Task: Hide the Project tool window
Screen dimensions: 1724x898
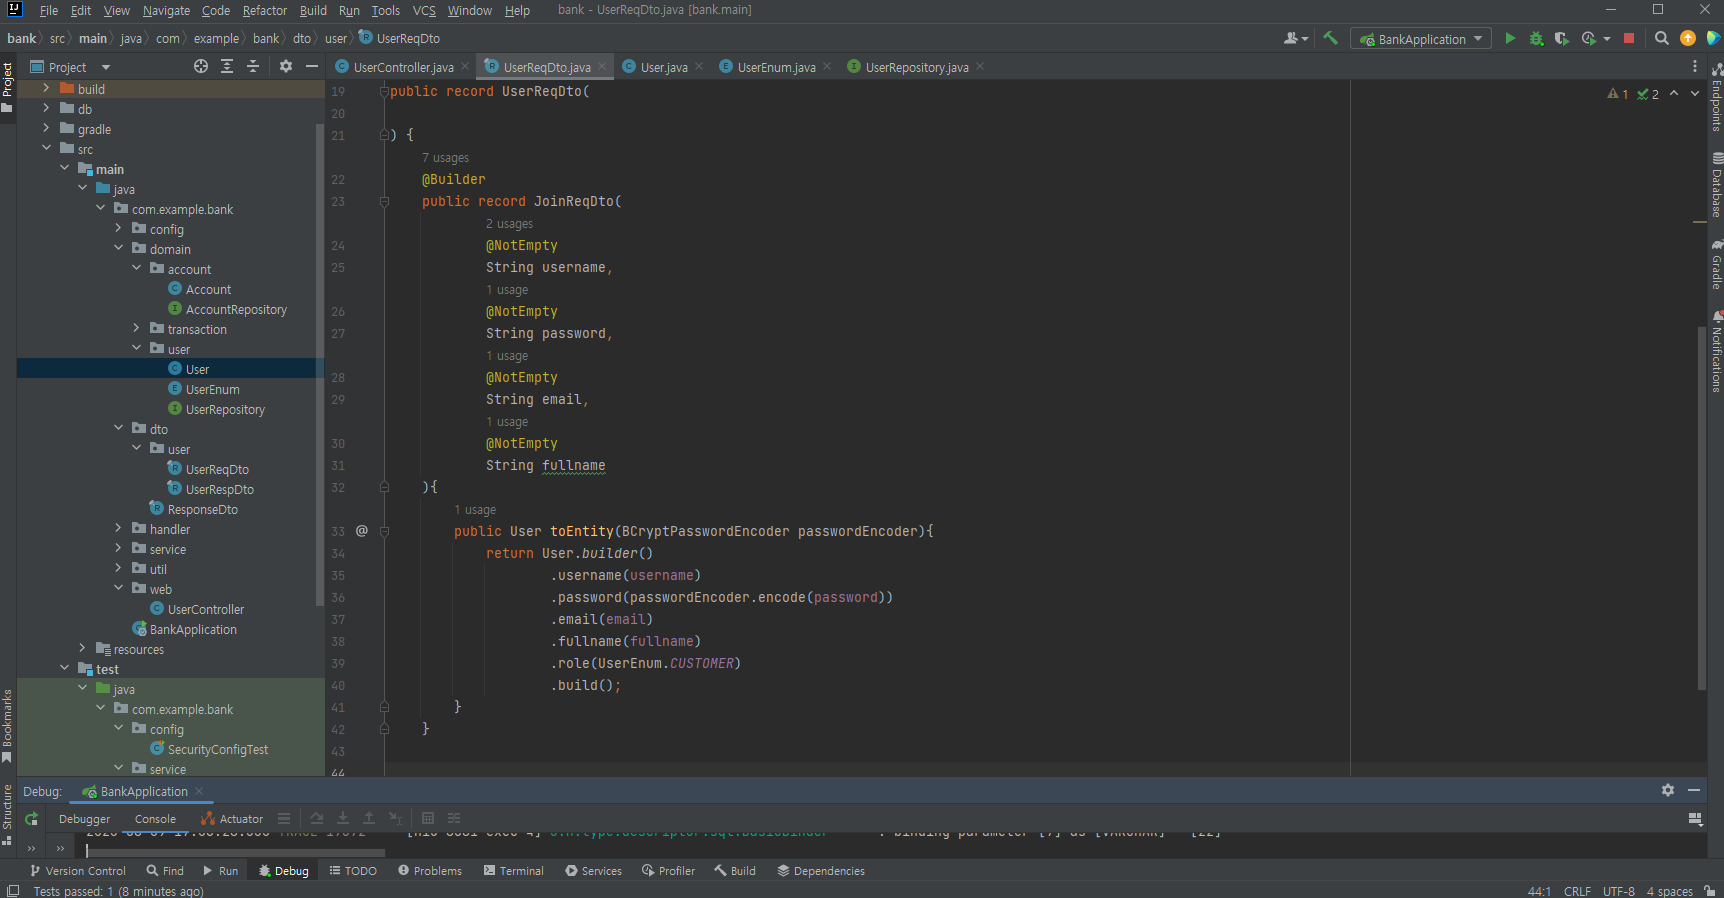Action: [312, 66]
